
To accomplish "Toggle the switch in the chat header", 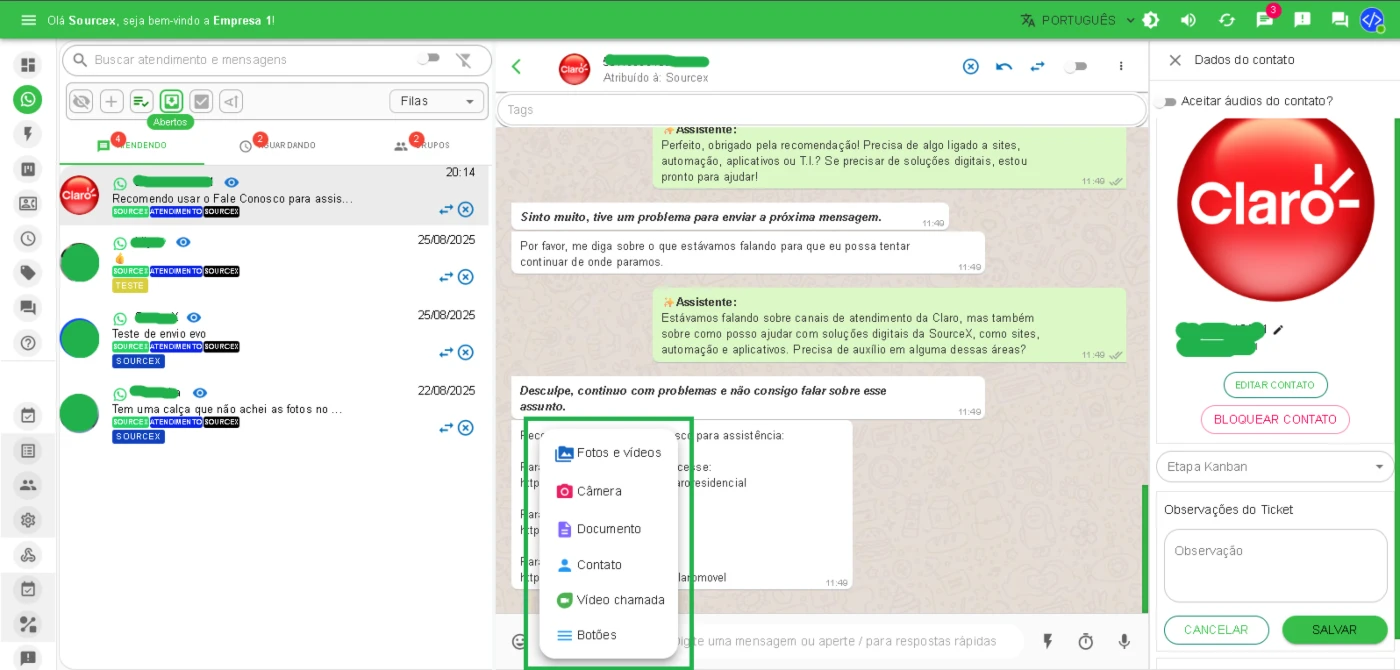I will (1076, 67).
